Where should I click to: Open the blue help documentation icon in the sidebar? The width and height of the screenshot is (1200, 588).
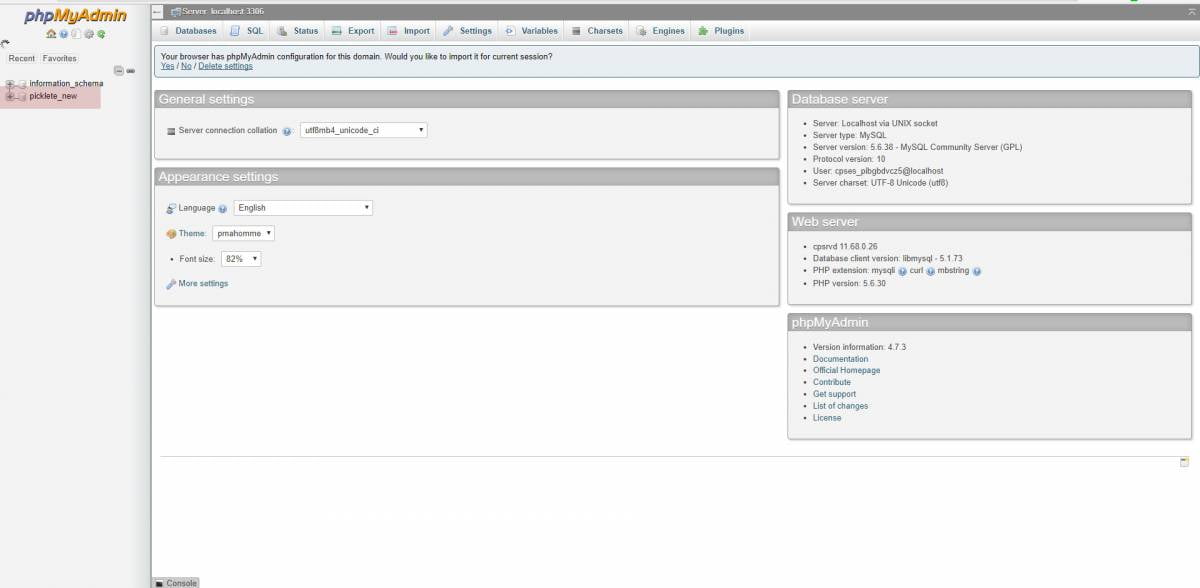point(63,34)
